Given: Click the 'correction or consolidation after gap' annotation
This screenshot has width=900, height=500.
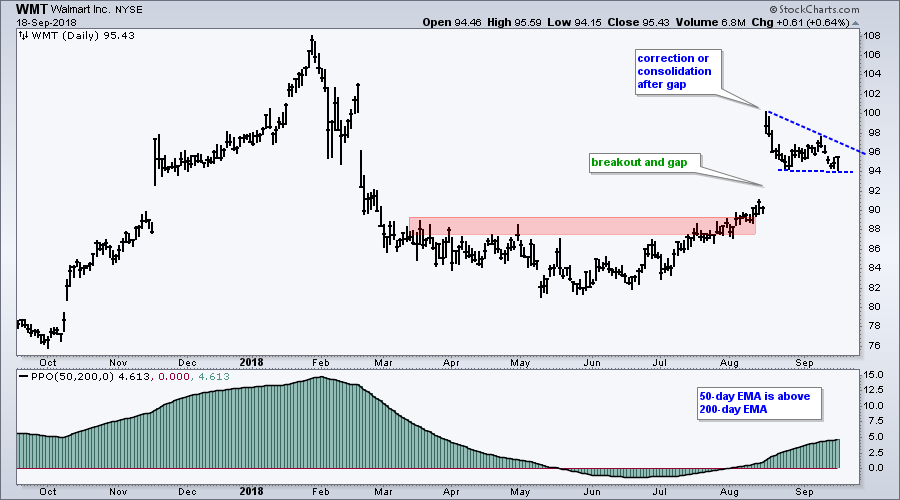Looking at the screenshot, I should coord(678,72).
